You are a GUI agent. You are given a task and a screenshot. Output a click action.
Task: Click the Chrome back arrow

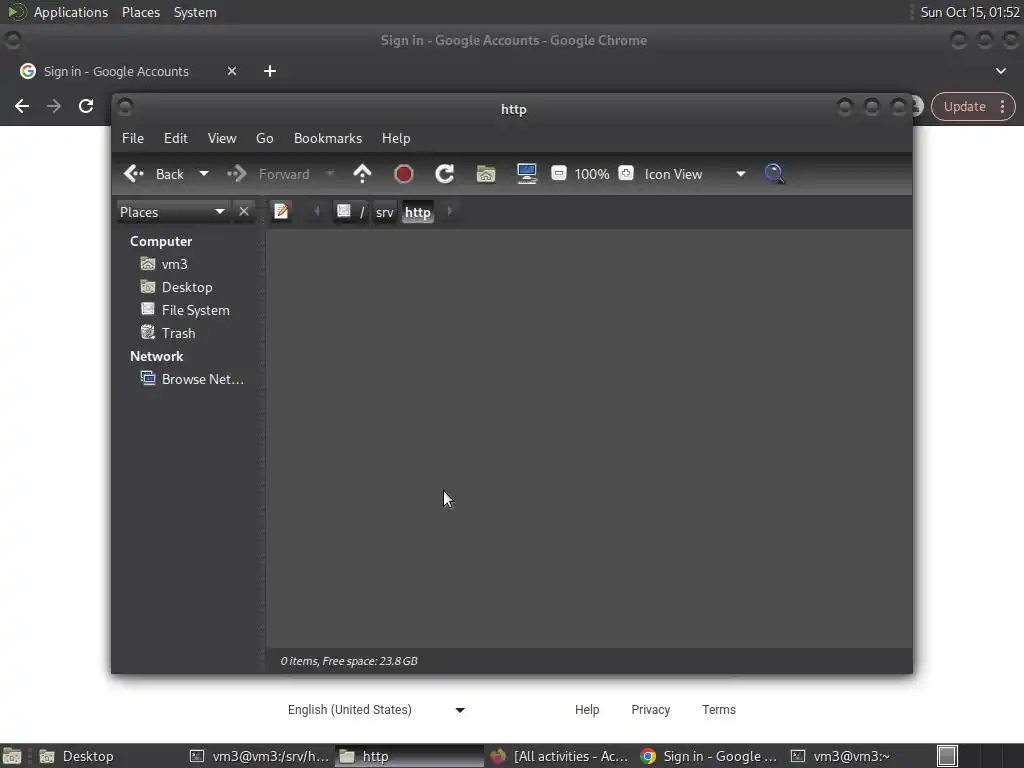[x=22, y=106]
